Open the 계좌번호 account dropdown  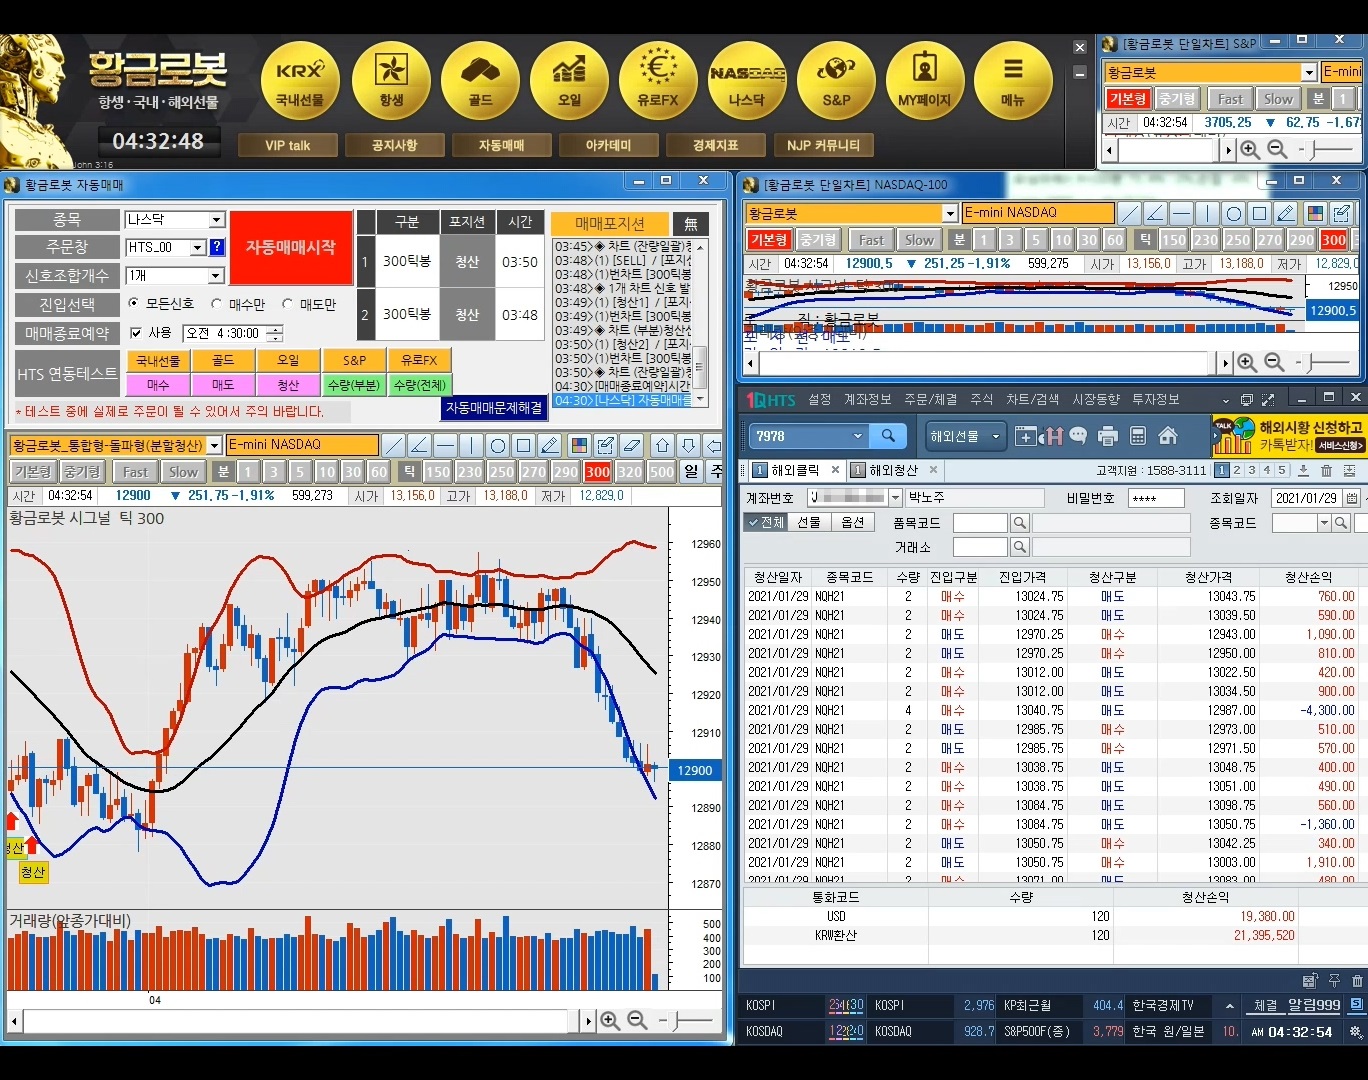(895, 498)
